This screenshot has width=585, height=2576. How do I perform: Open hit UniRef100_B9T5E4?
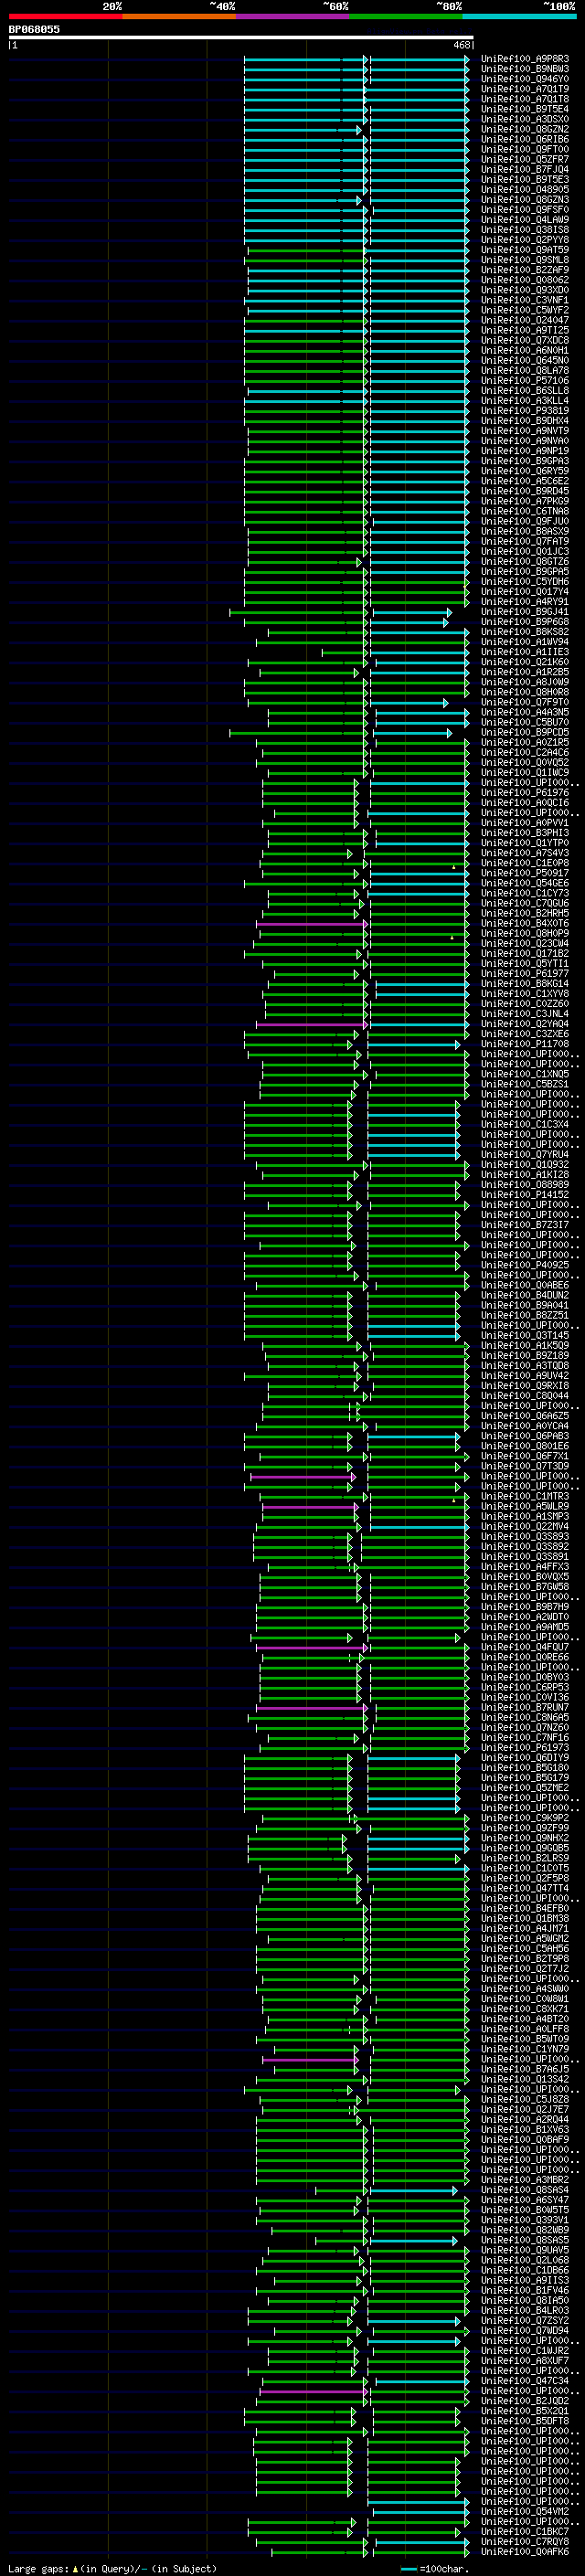point(525,109)
